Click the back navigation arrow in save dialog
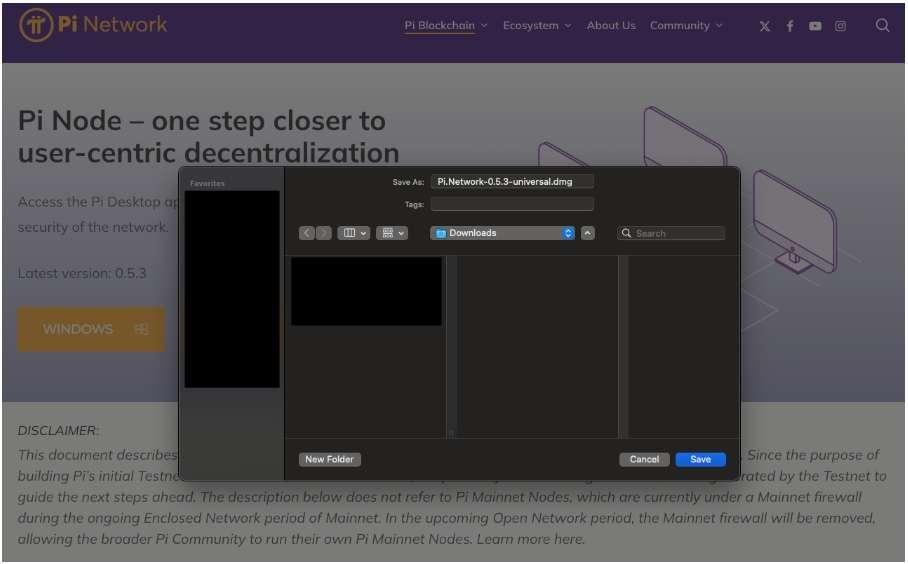Image resolution: width=908 pixels, height=564 pixels. tap(307, 233)
